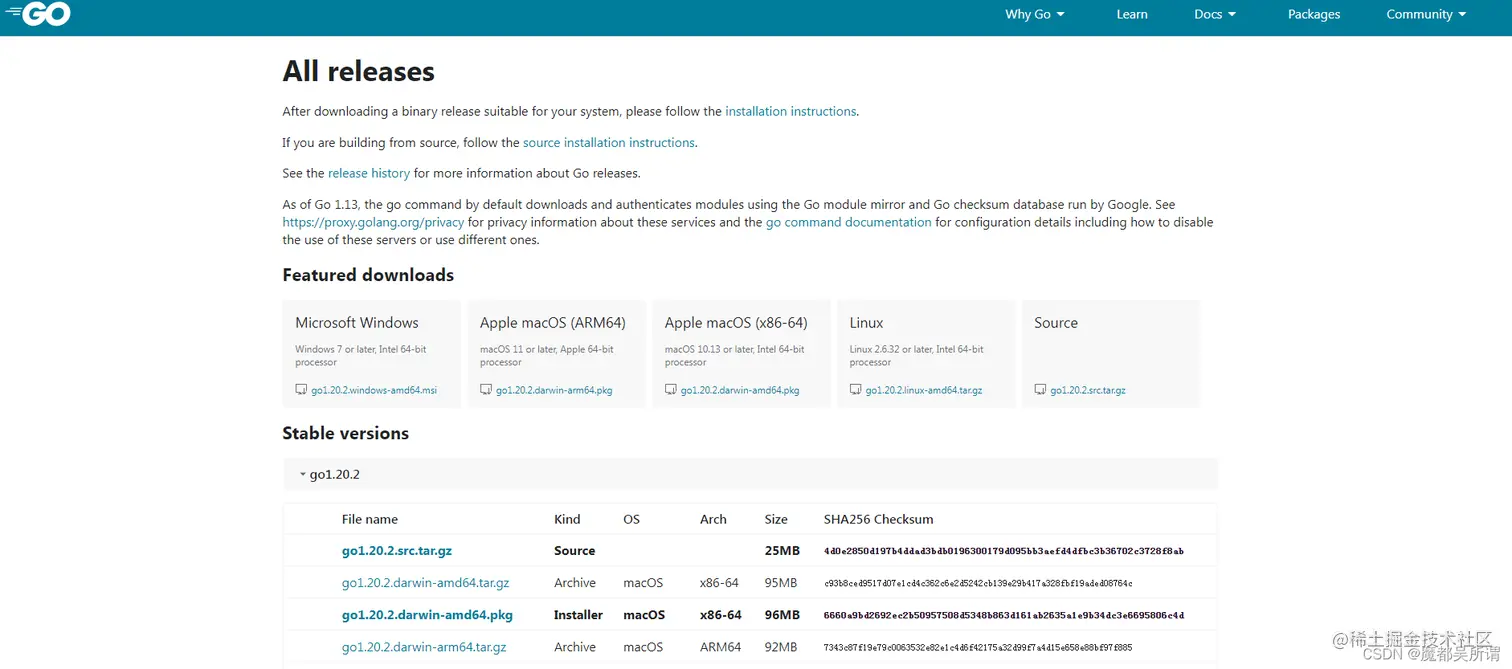Open the Why Go dropdown menu

pos(1035,14)
